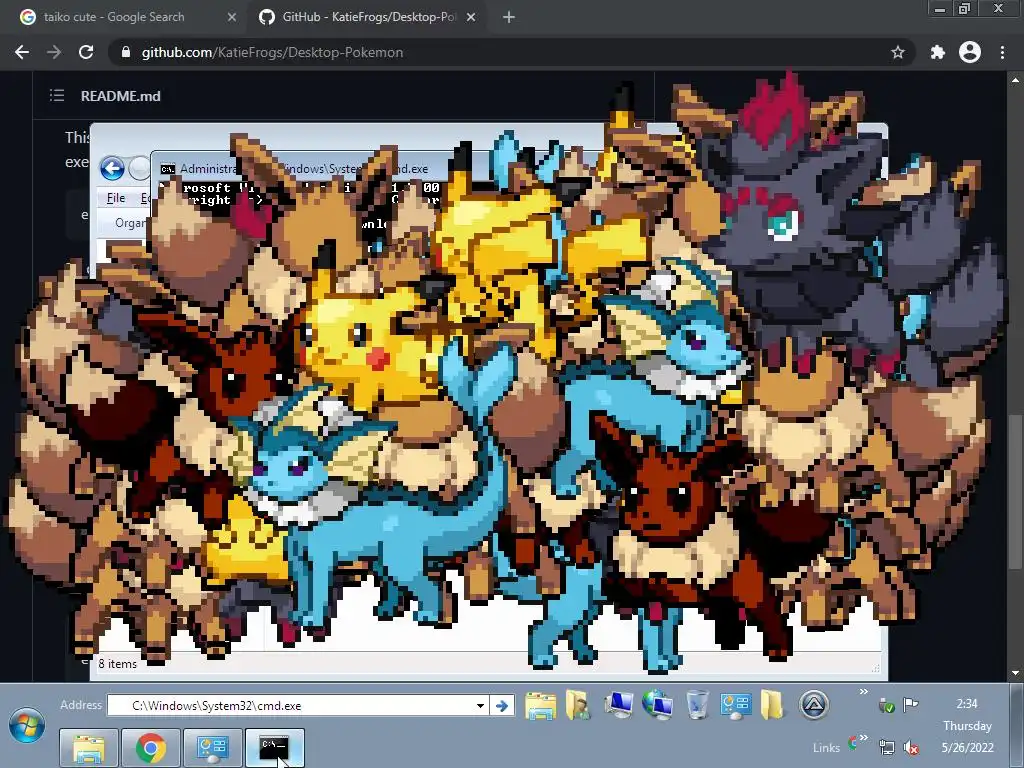Switch to the GitHub KatieFrogs tab
The image size is (1024, 768).
369,17
